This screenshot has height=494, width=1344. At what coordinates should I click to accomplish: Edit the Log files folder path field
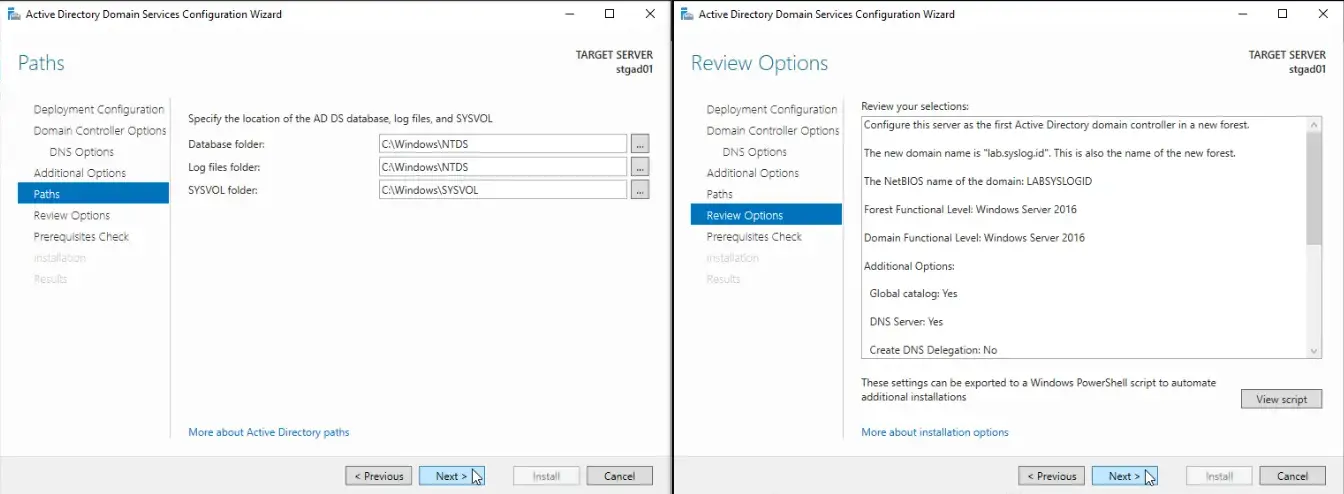pos(503,167)
